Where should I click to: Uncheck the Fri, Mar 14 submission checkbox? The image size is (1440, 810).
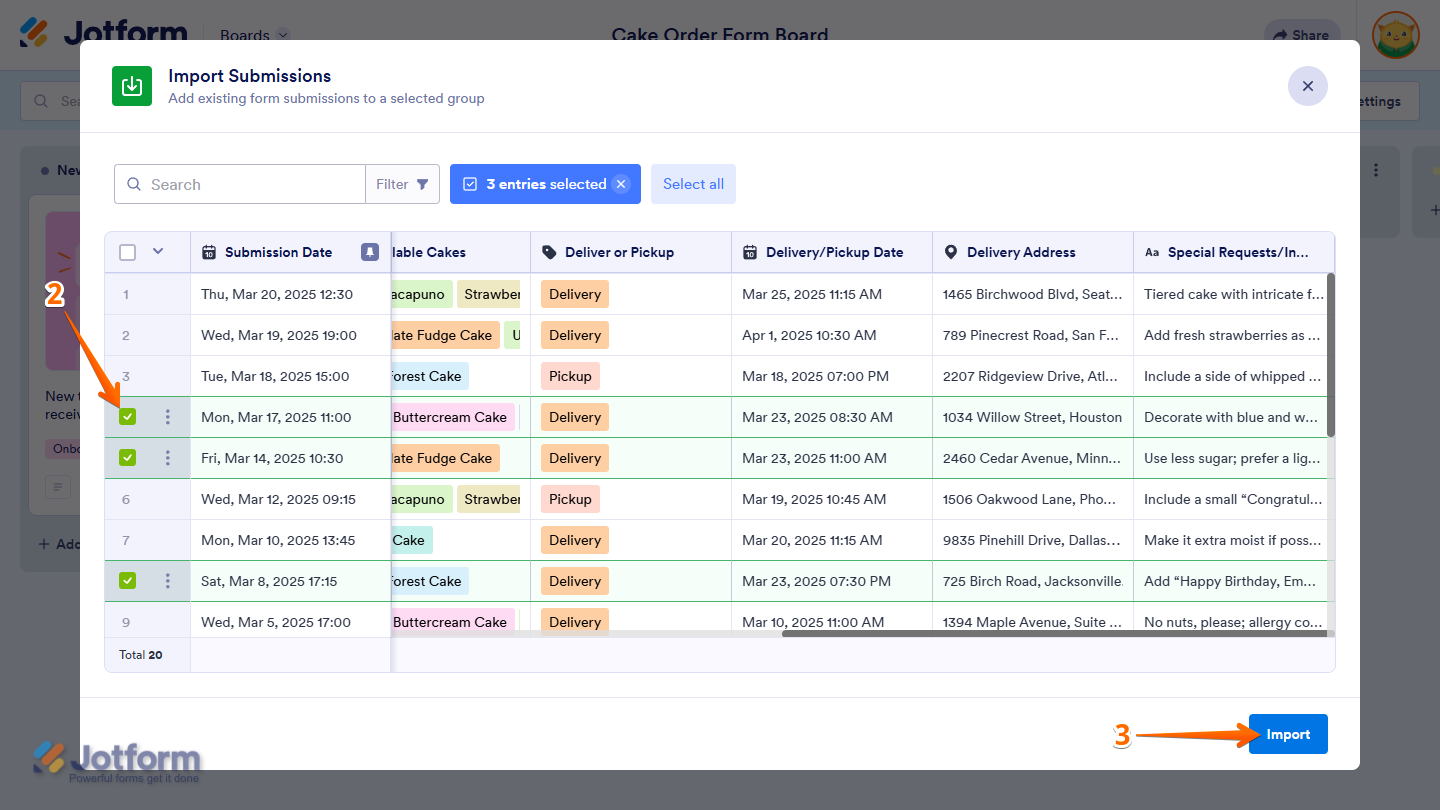coord(127,458)
